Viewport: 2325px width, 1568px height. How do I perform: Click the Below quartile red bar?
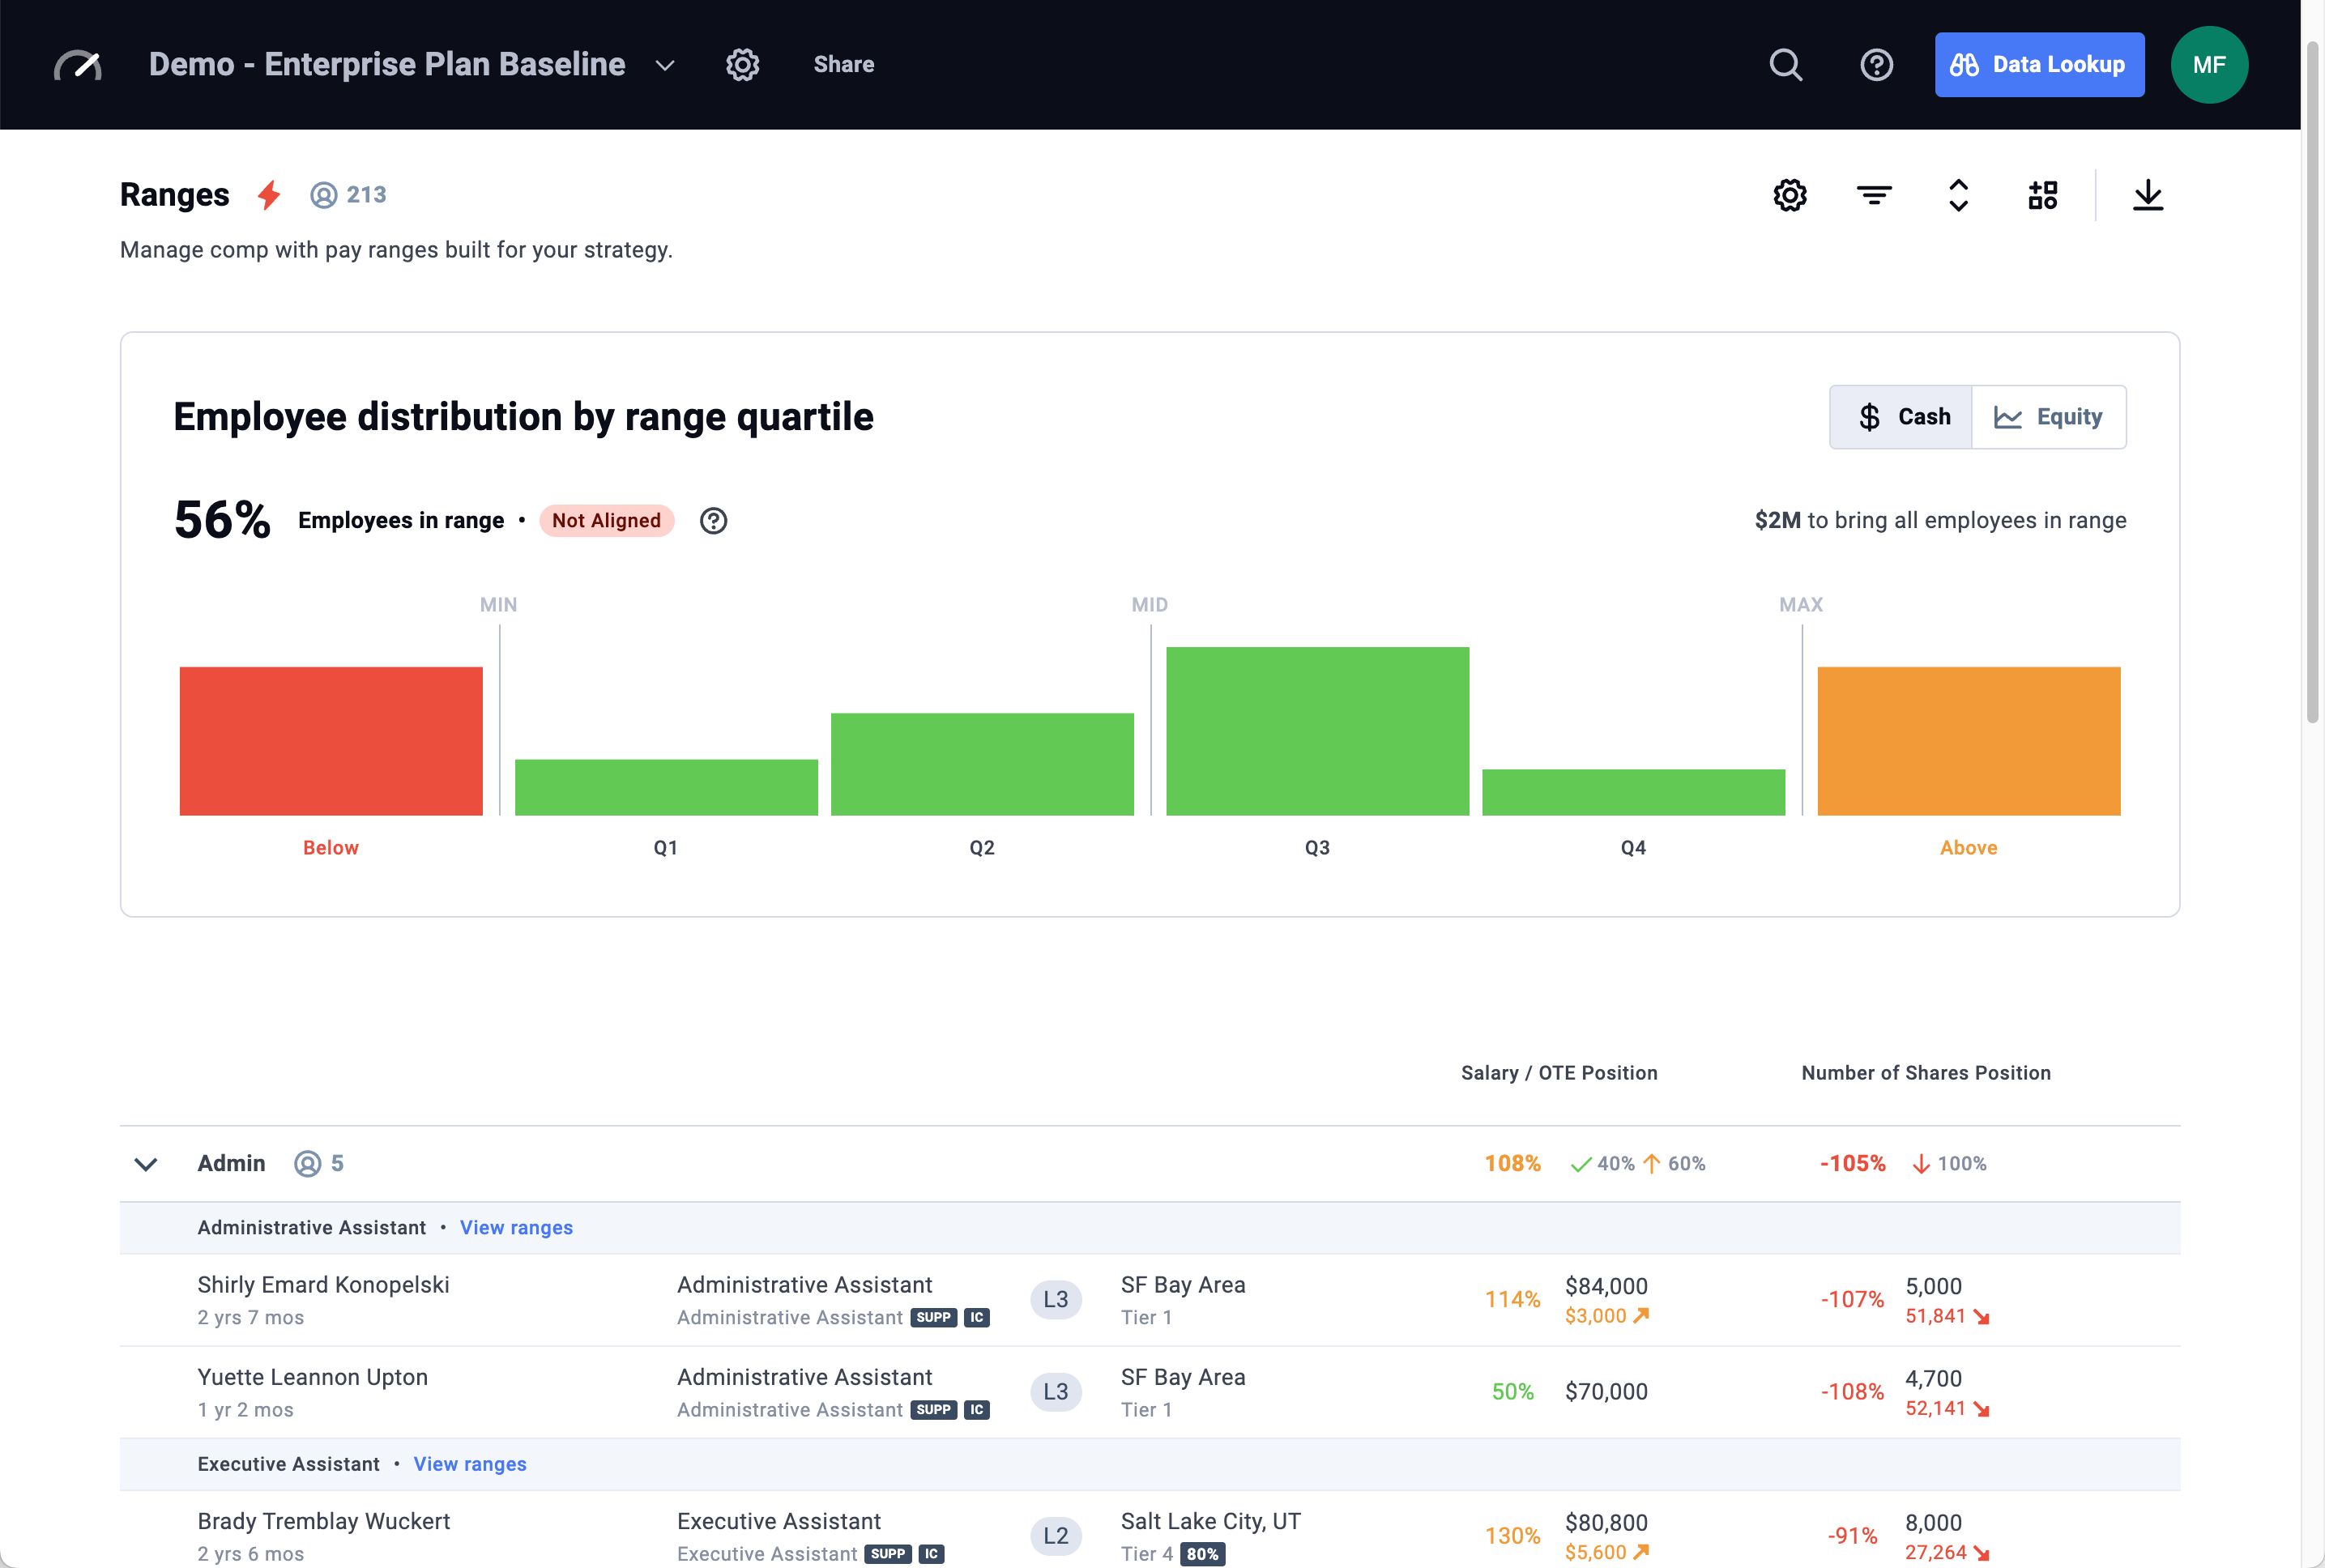click(x=330, y=740)
